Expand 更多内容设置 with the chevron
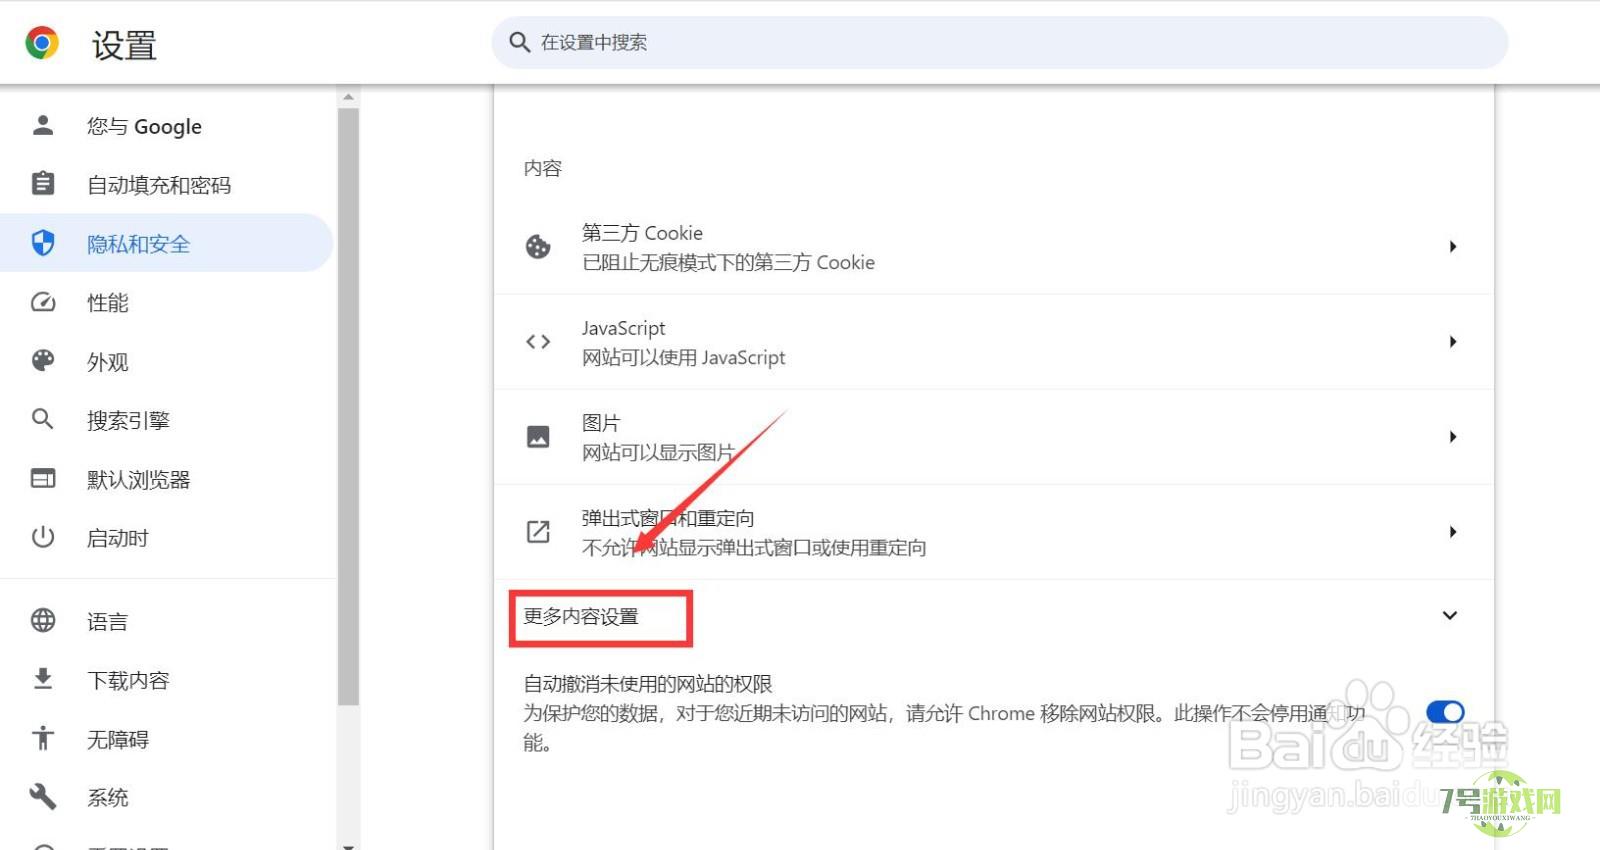Image resolution: width=1600 pixels, height=850 pixels. [1449, 615]
